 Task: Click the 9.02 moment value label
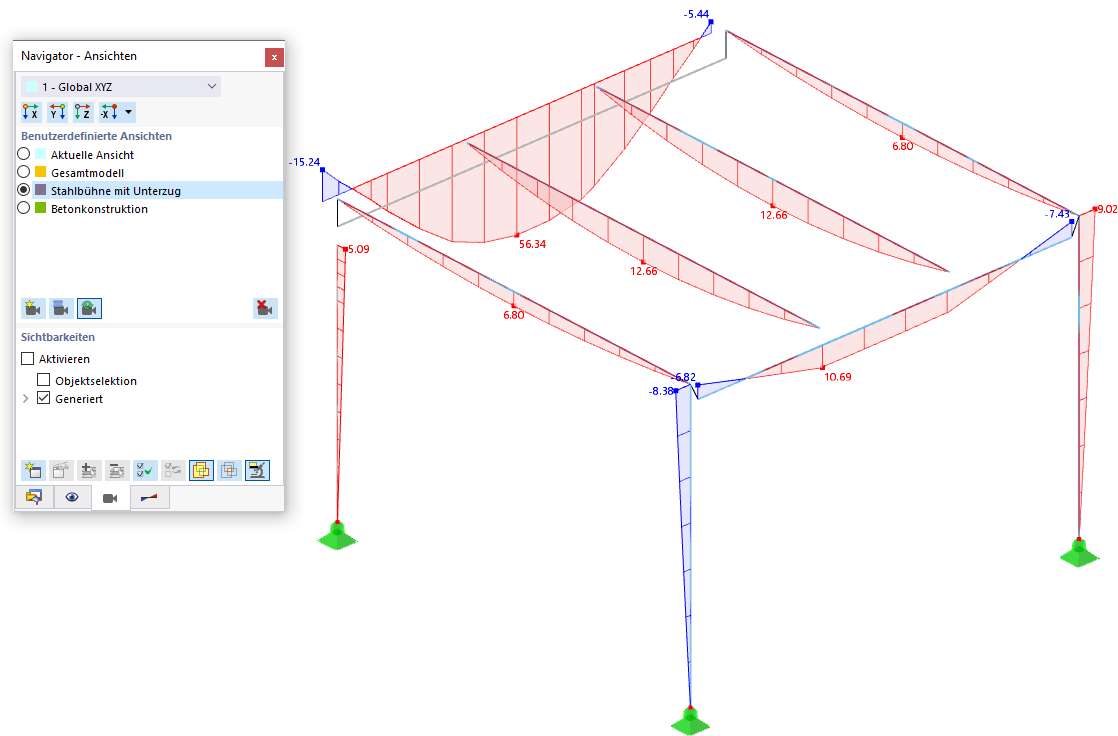(1107, 209)
